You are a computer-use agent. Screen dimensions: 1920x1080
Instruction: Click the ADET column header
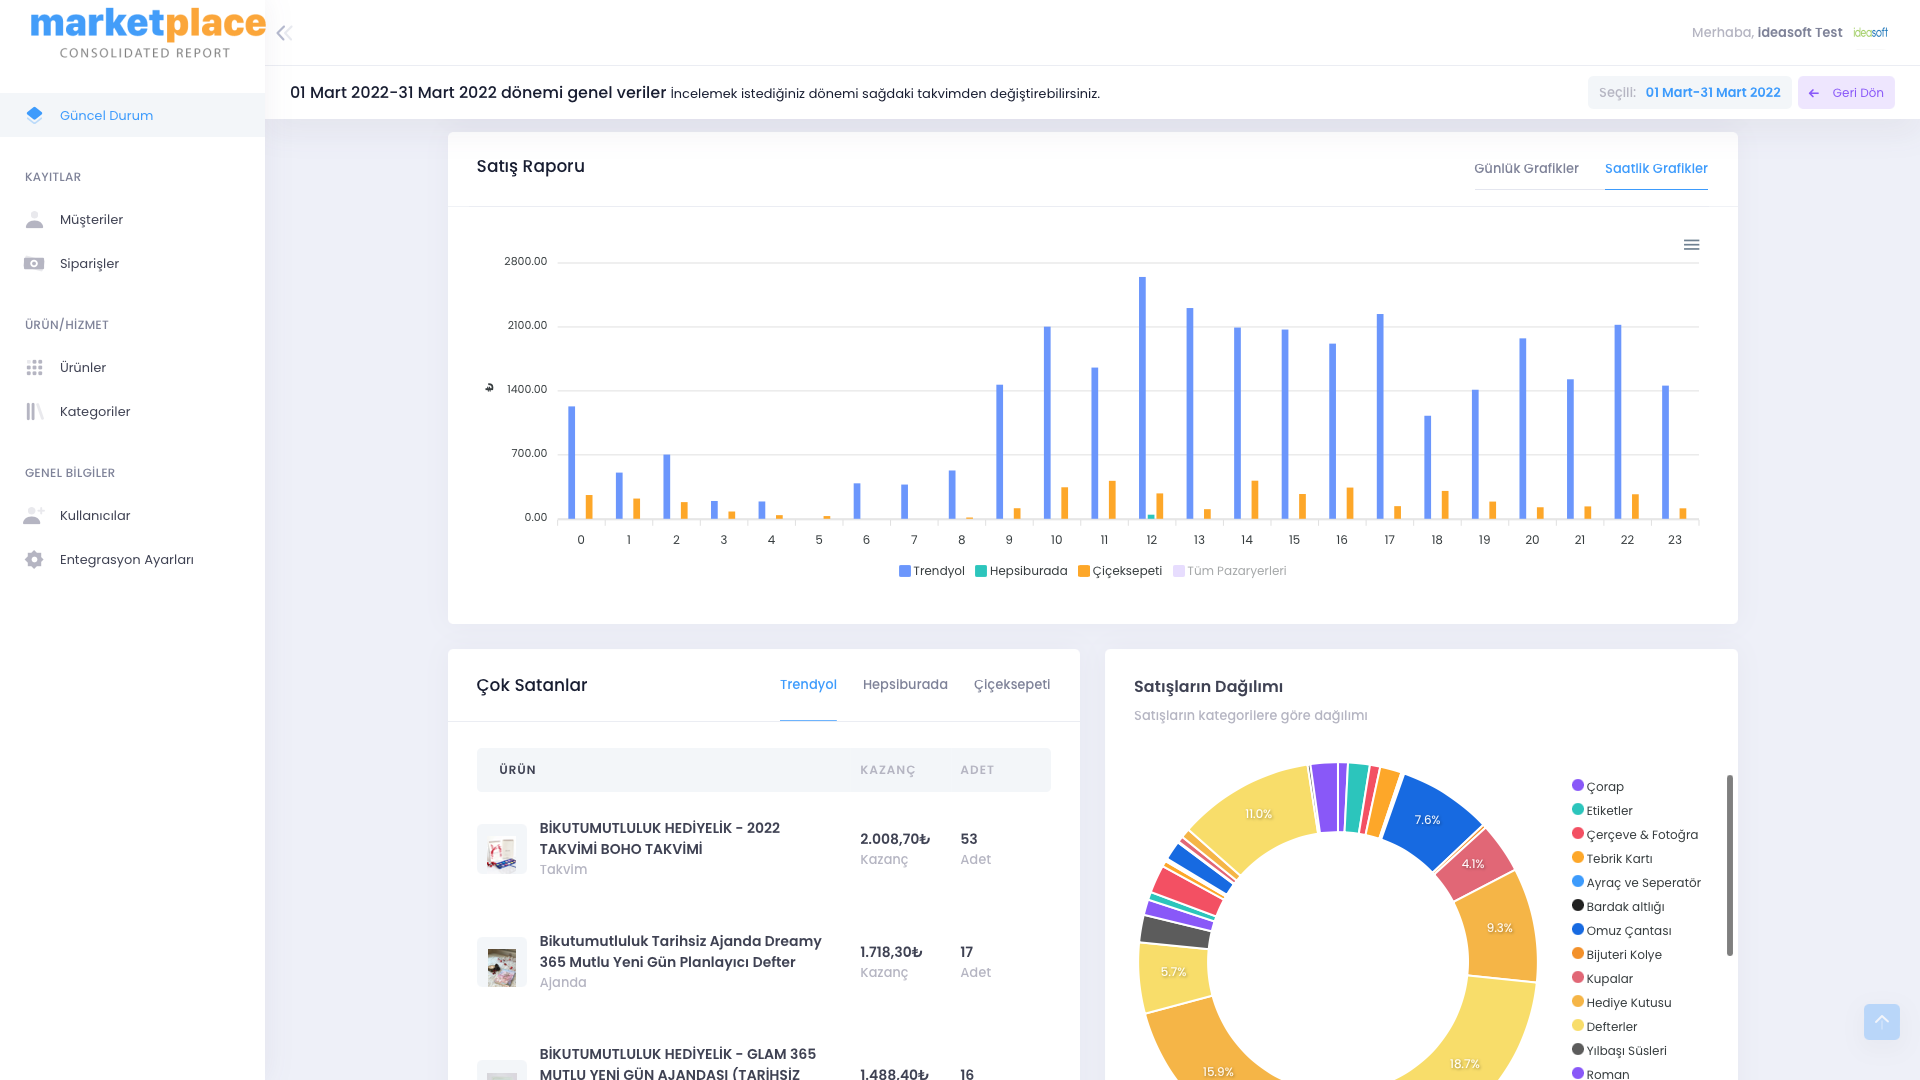click(x=977, y=770)
